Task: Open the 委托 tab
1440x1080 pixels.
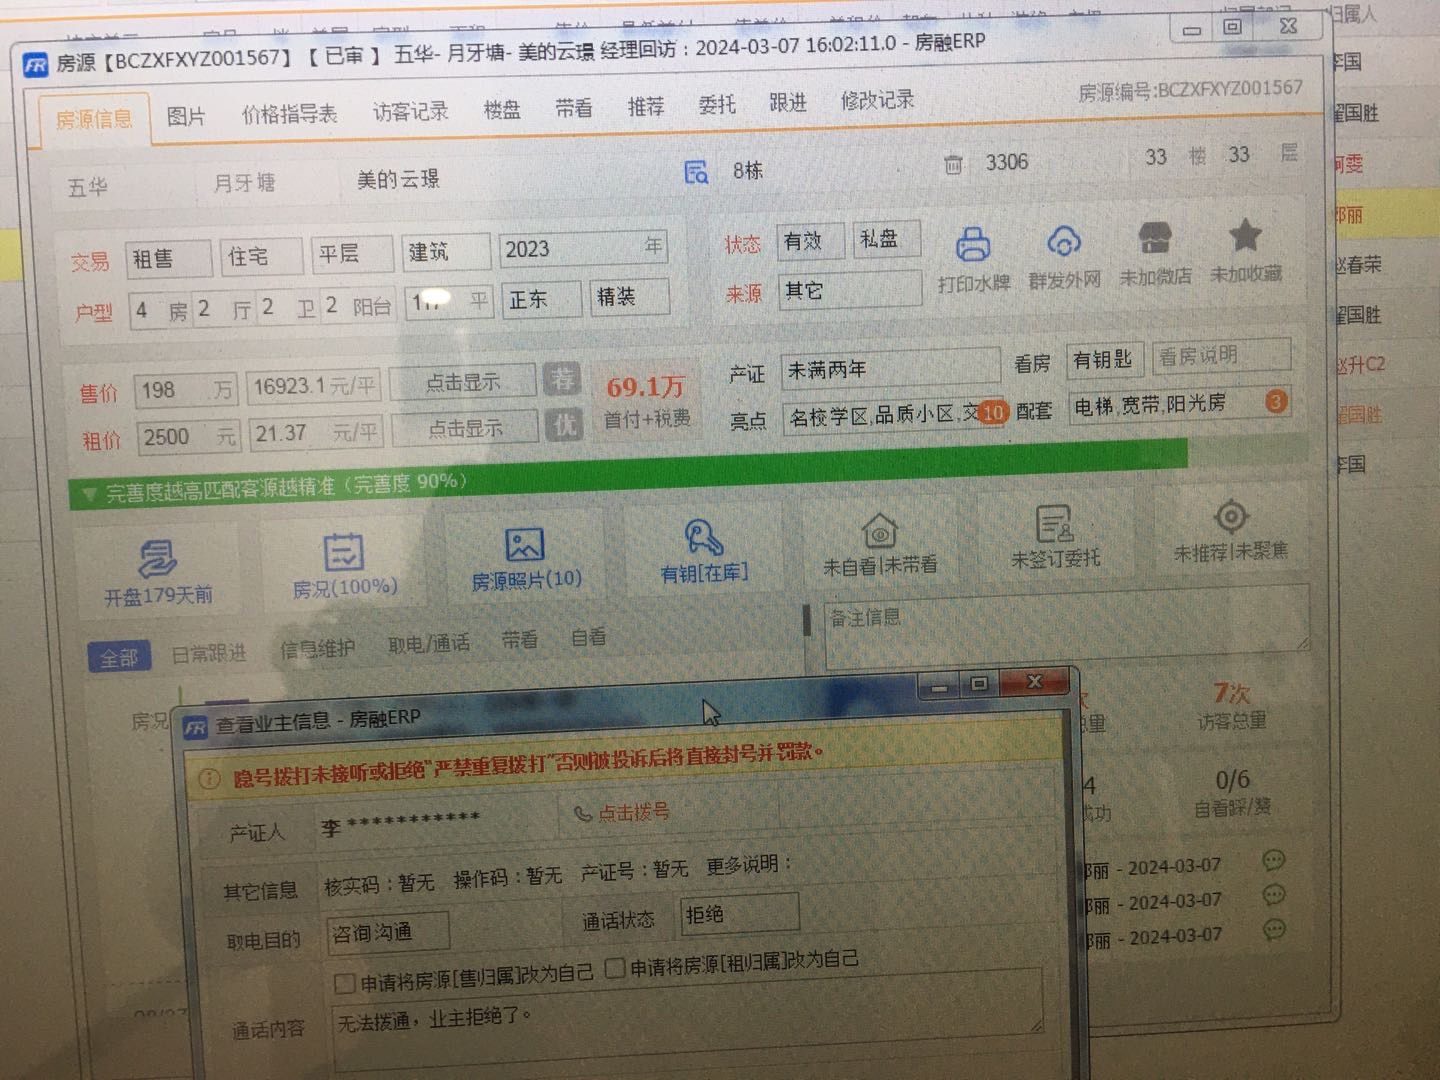Action: point(716,104)
